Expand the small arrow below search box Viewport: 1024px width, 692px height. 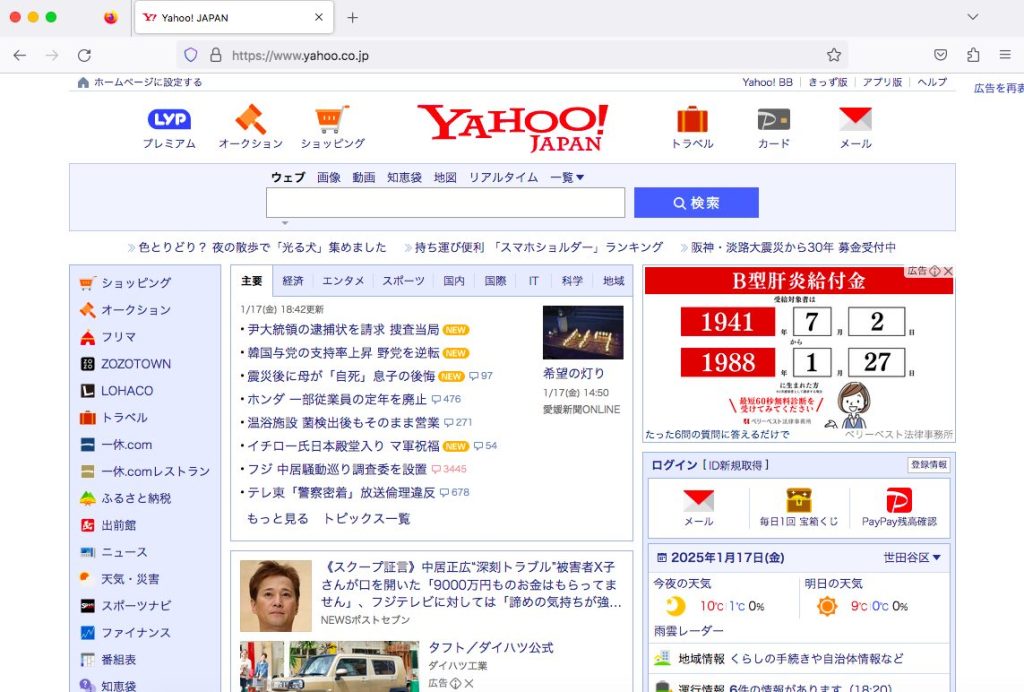[x=285, y=223]
